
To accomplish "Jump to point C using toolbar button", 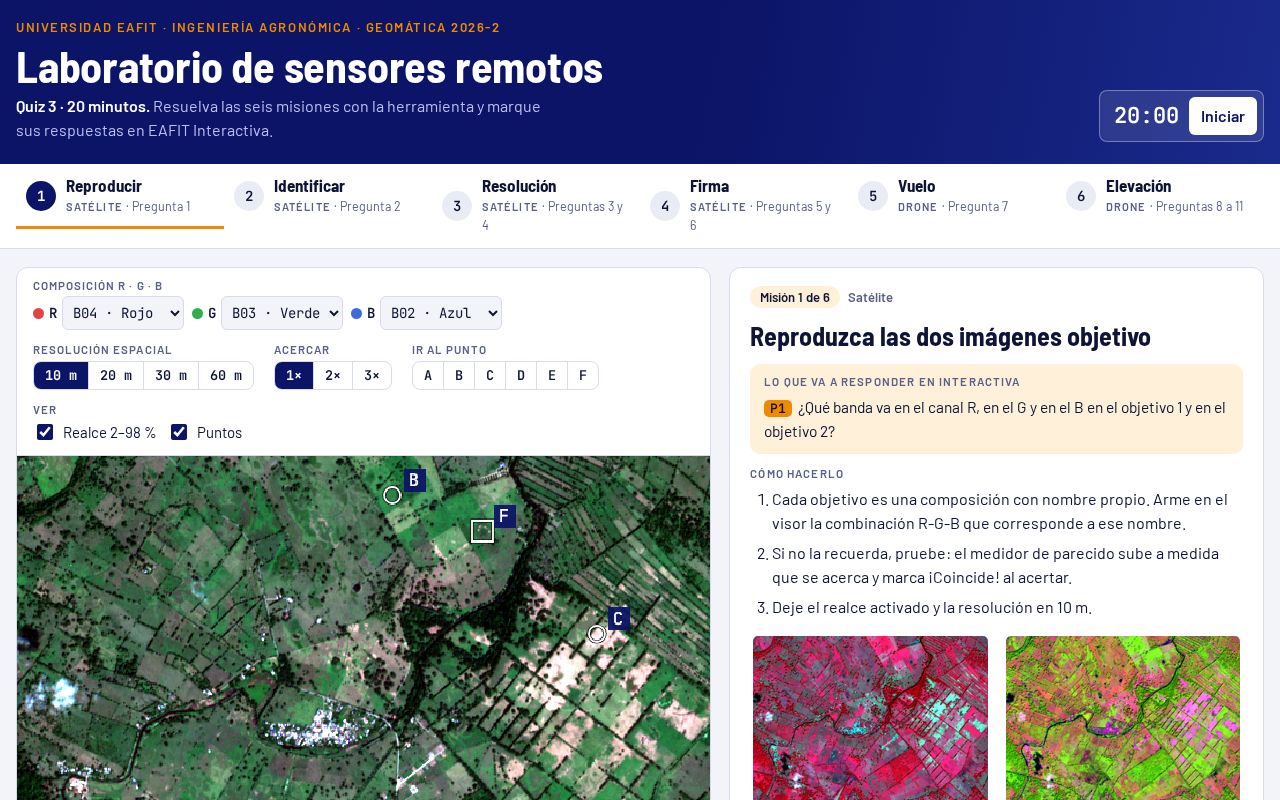I will pos(490,375).
